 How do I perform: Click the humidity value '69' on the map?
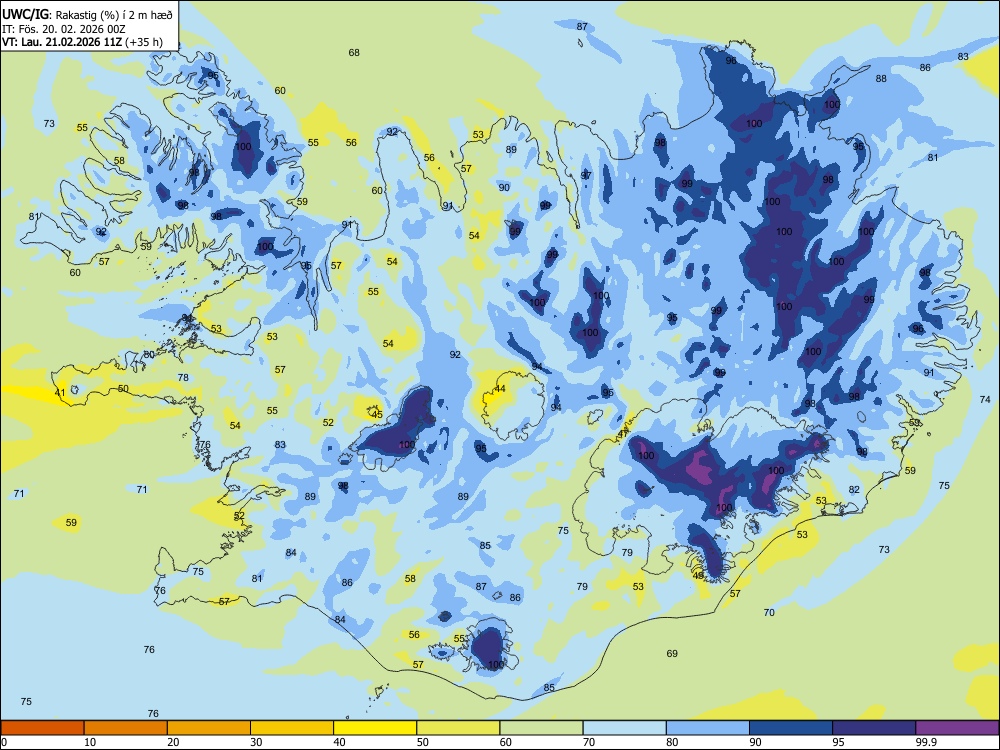tap(672, 653)
